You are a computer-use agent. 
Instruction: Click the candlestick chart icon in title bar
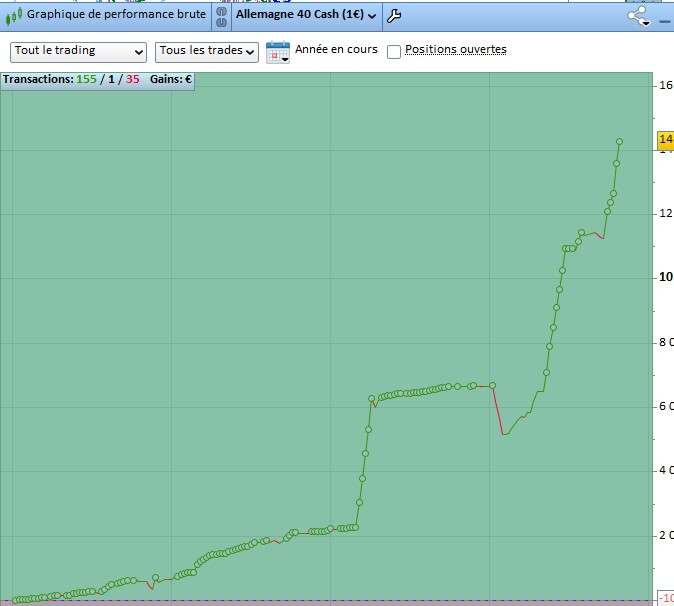point(14,16)
